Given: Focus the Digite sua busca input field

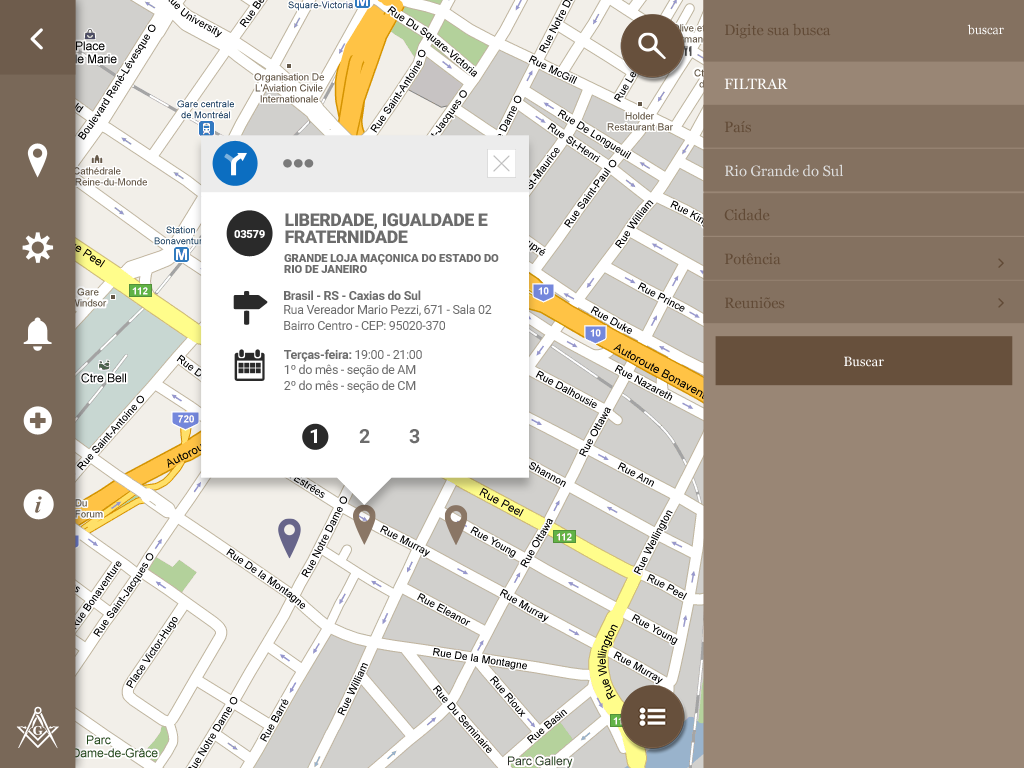Looking at the screenshot, I should pyautogui.click(x=836, y=30).
